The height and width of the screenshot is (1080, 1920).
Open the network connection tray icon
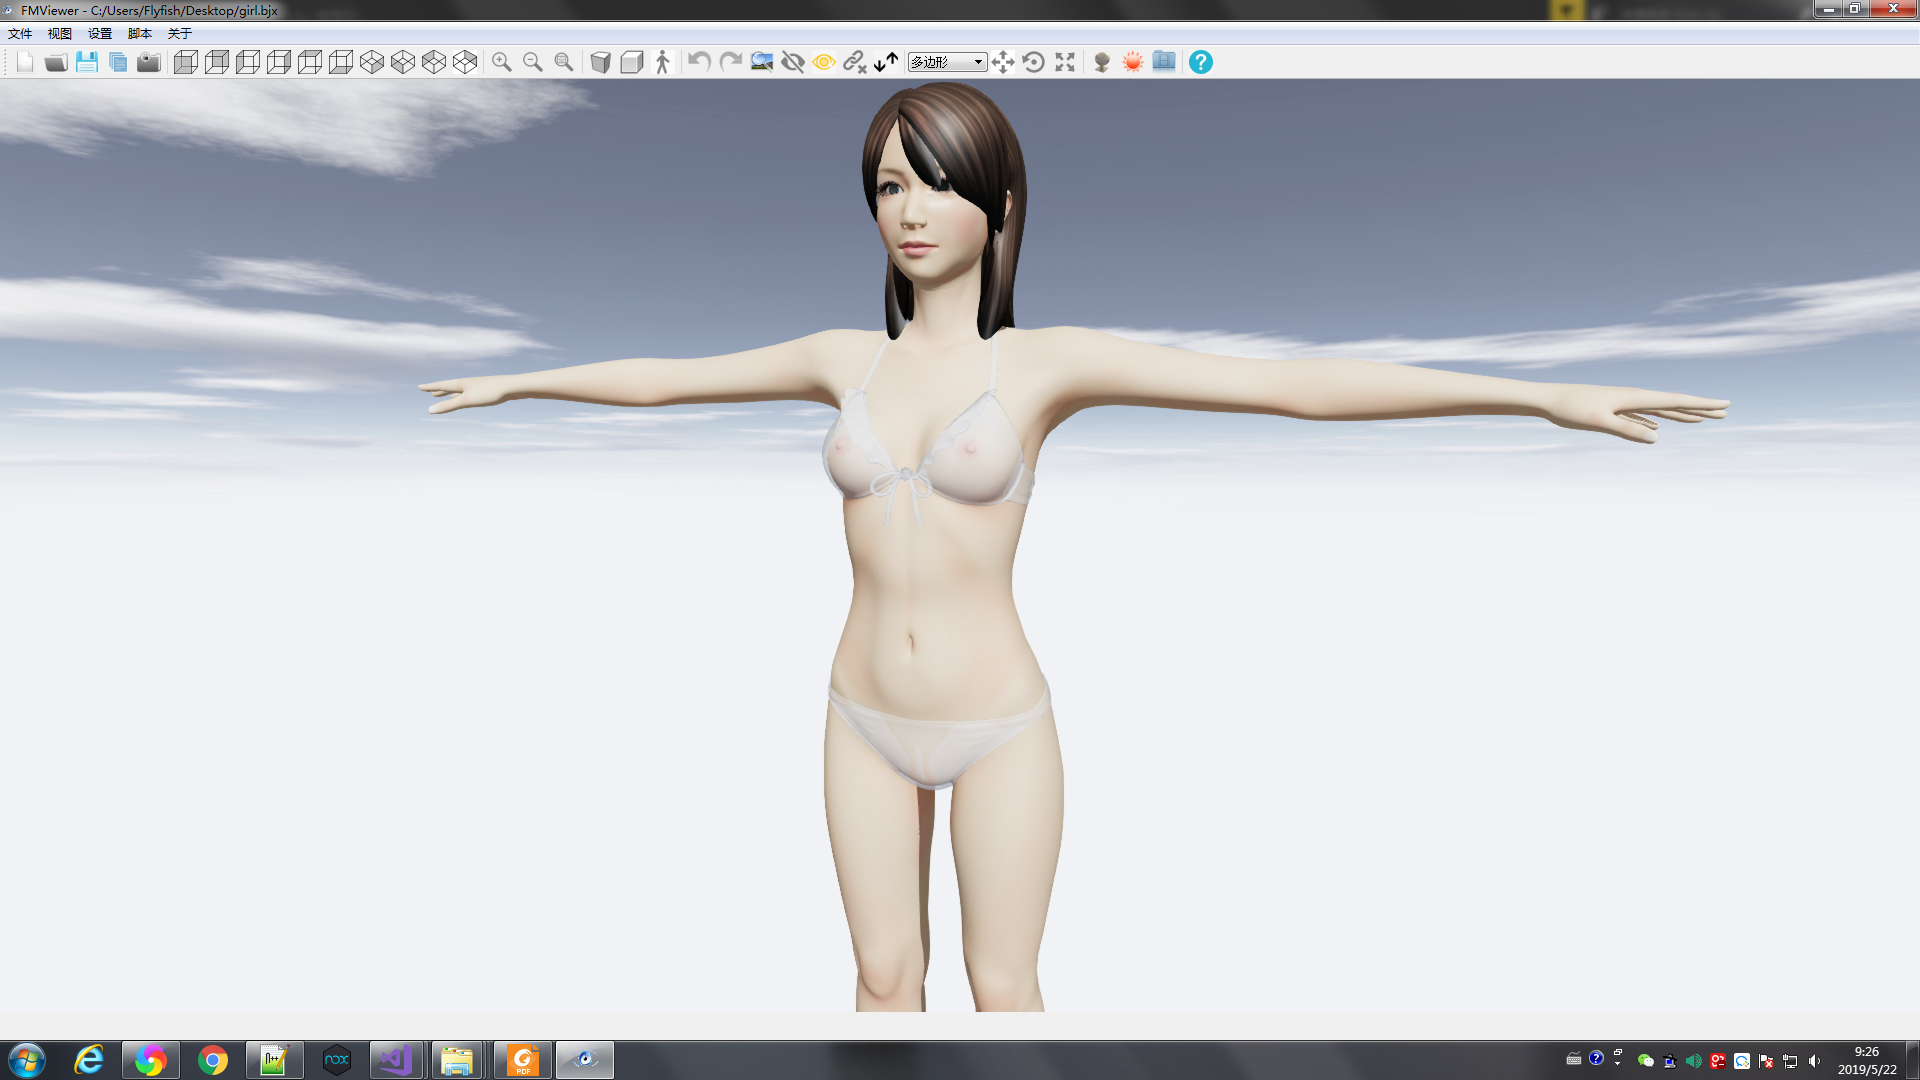1790,1061
